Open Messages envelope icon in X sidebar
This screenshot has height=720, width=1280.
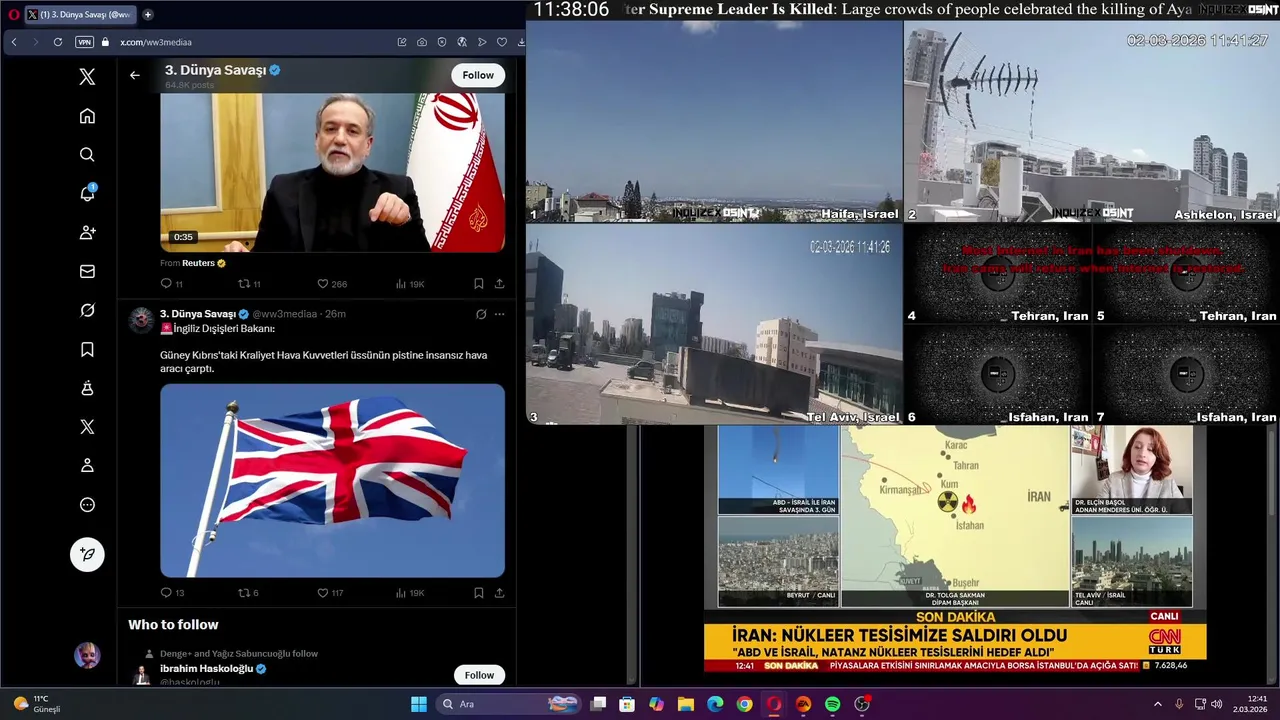(x=87, y=271)
